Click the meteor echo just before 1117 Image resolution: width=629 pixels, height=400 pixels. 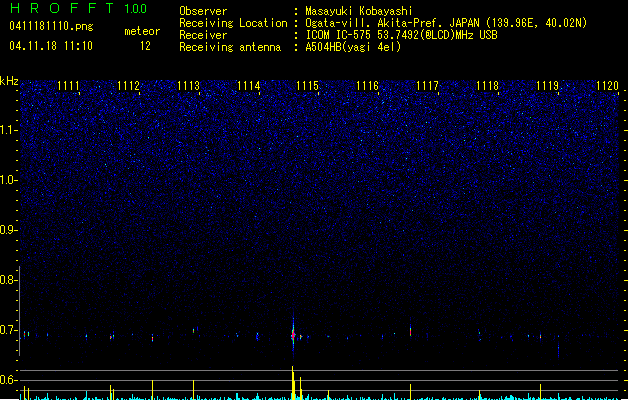[410, 331]
